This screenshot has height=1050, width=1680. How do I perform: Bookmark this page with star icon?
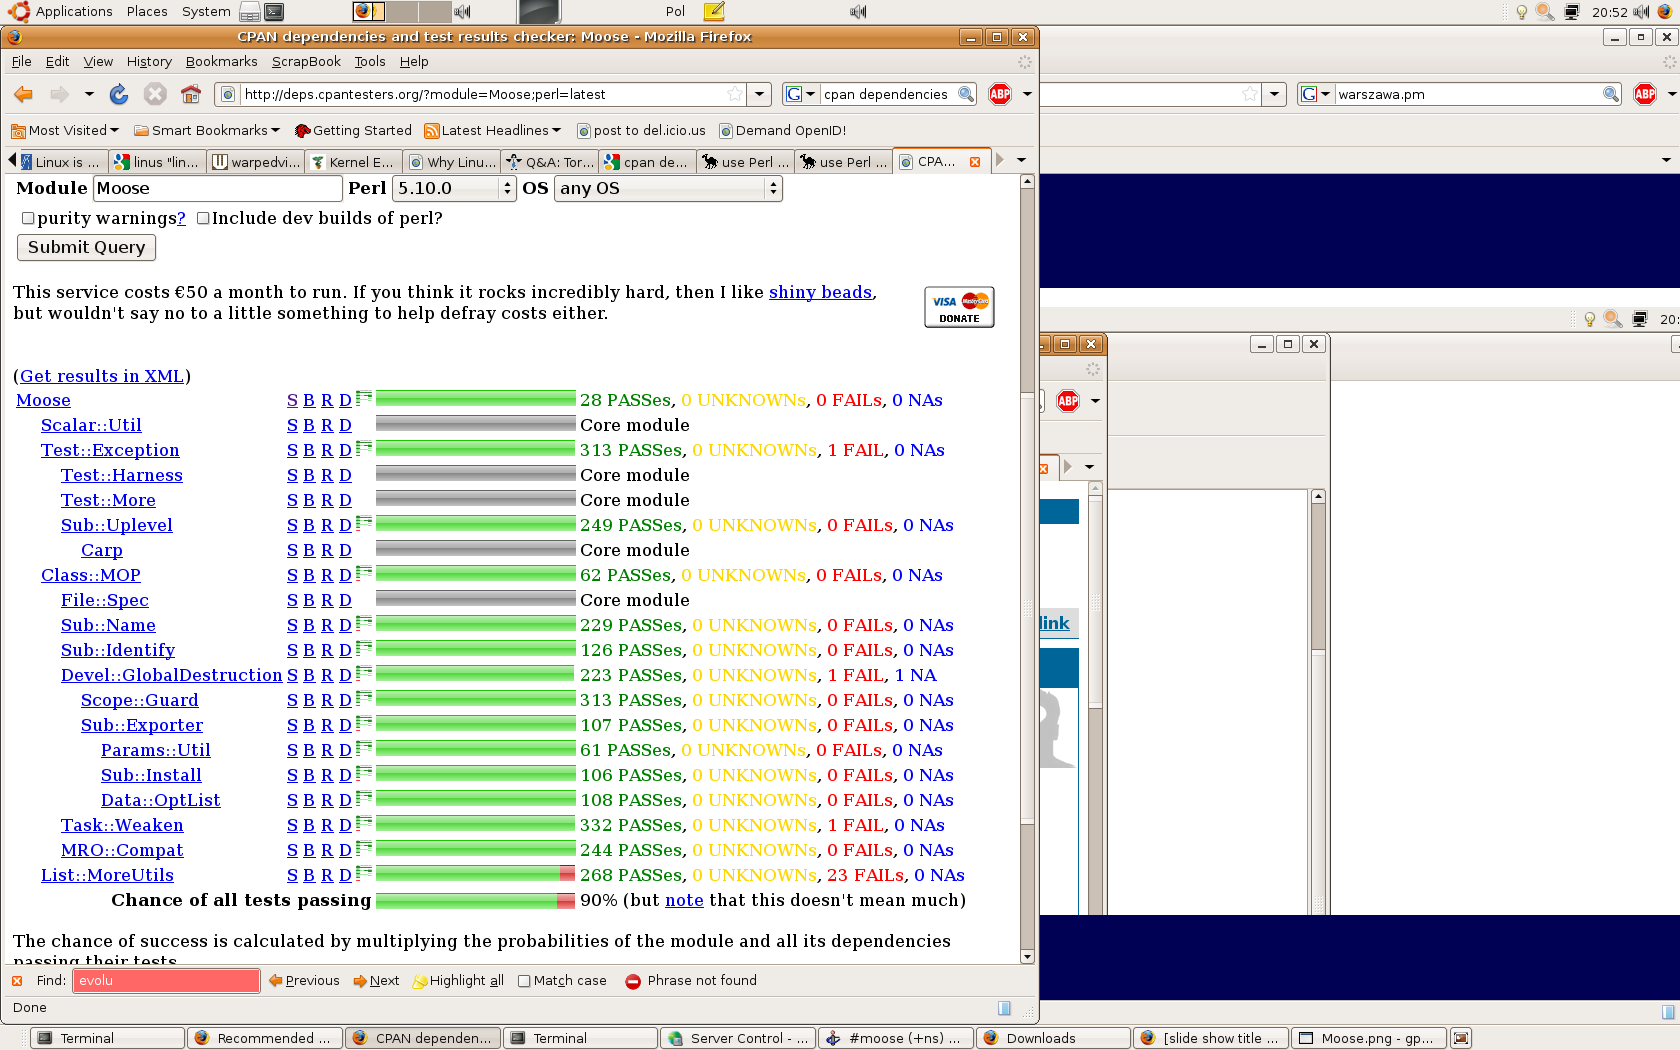tap(735, 94)
